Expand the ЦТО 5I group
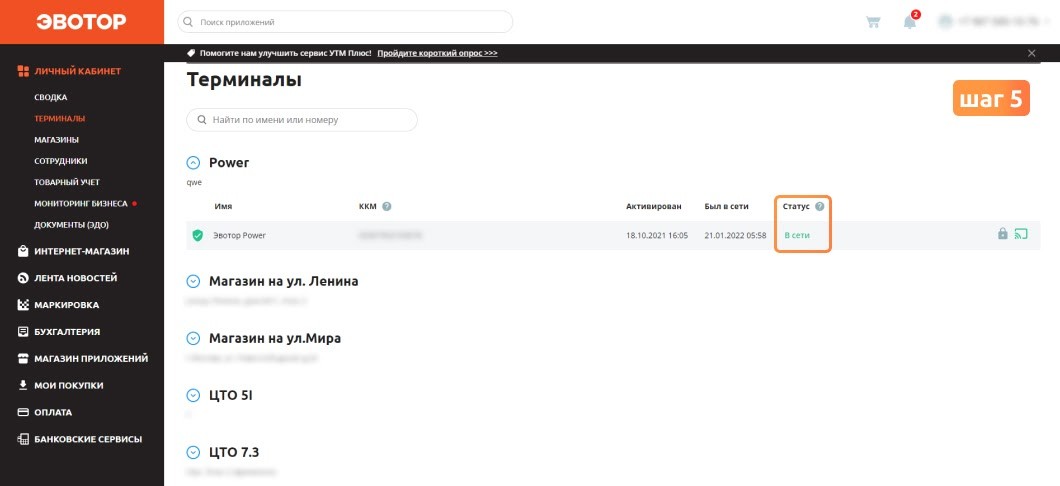Image resolution: width=1060 pixels, height=486 pixels. coord(193,395)
